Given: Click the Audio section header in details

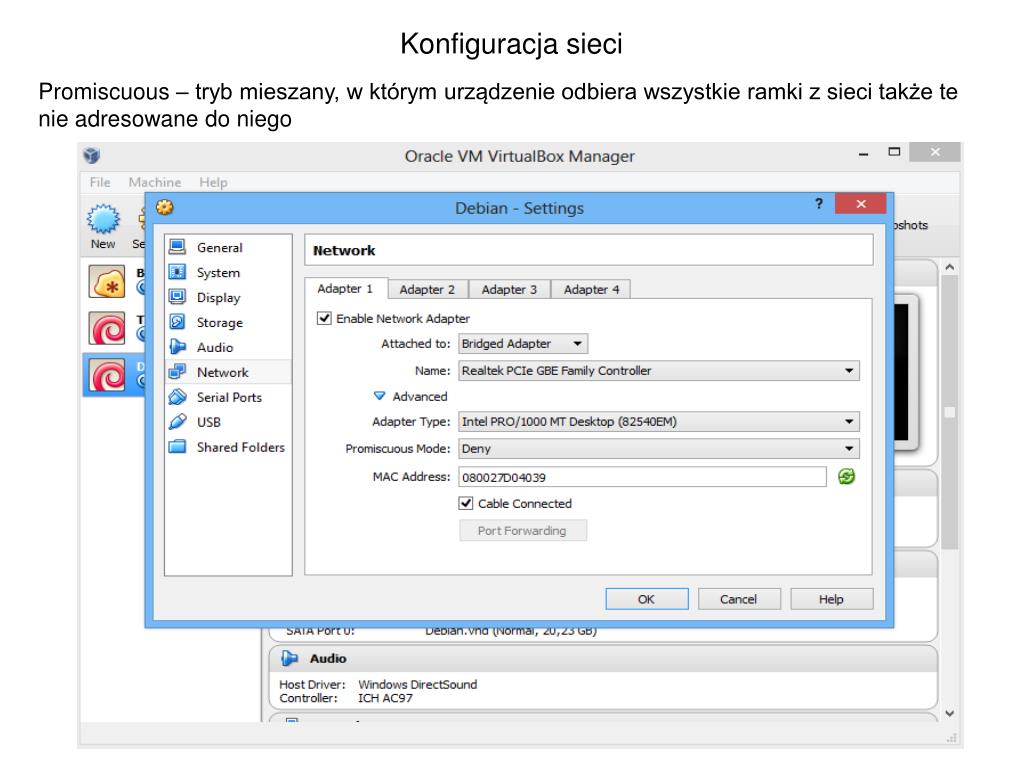Looking at the screenshot, I should pos(603,658).
